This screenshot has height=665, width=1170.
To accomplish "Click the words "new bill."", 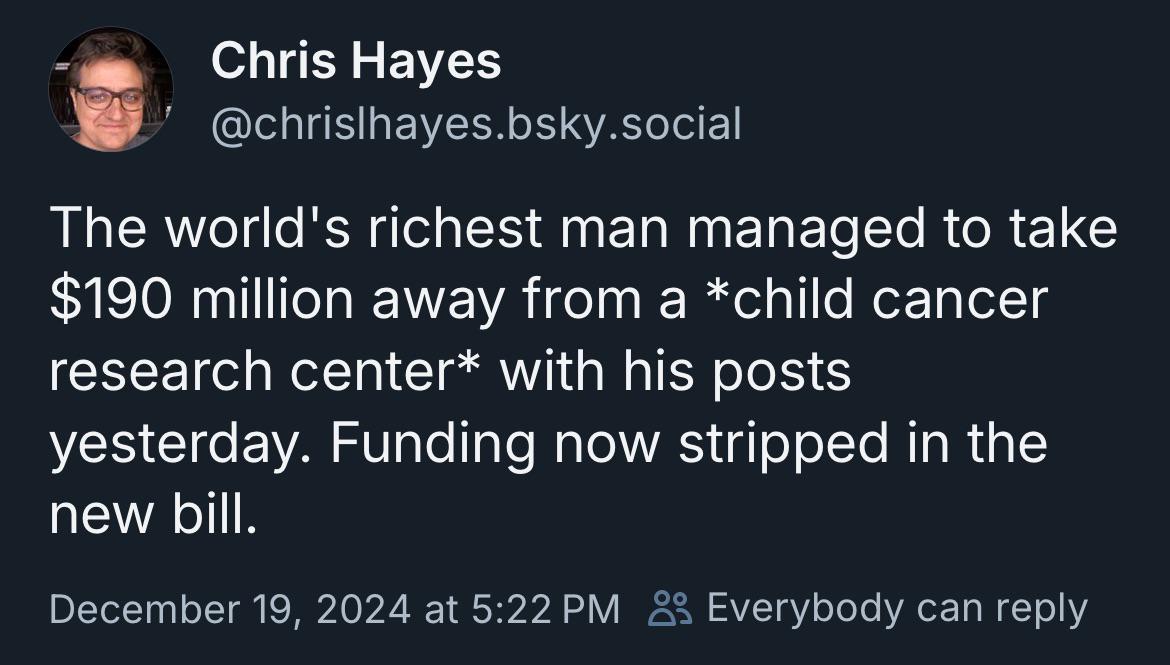I will click(x=153, y=514).
